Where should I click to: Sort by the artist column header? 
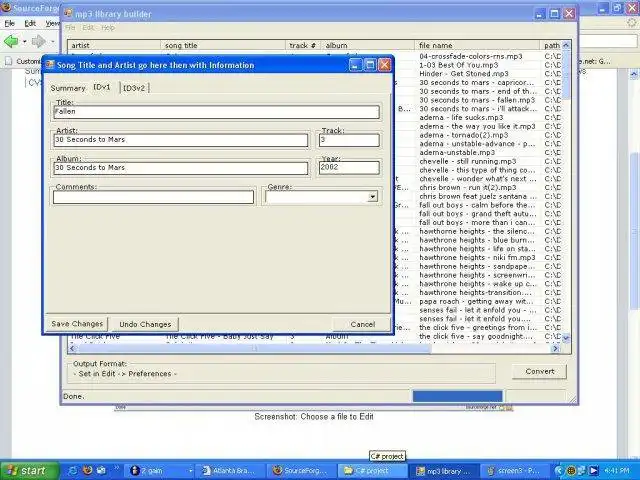pyautogui.click(x=114, y=45)
